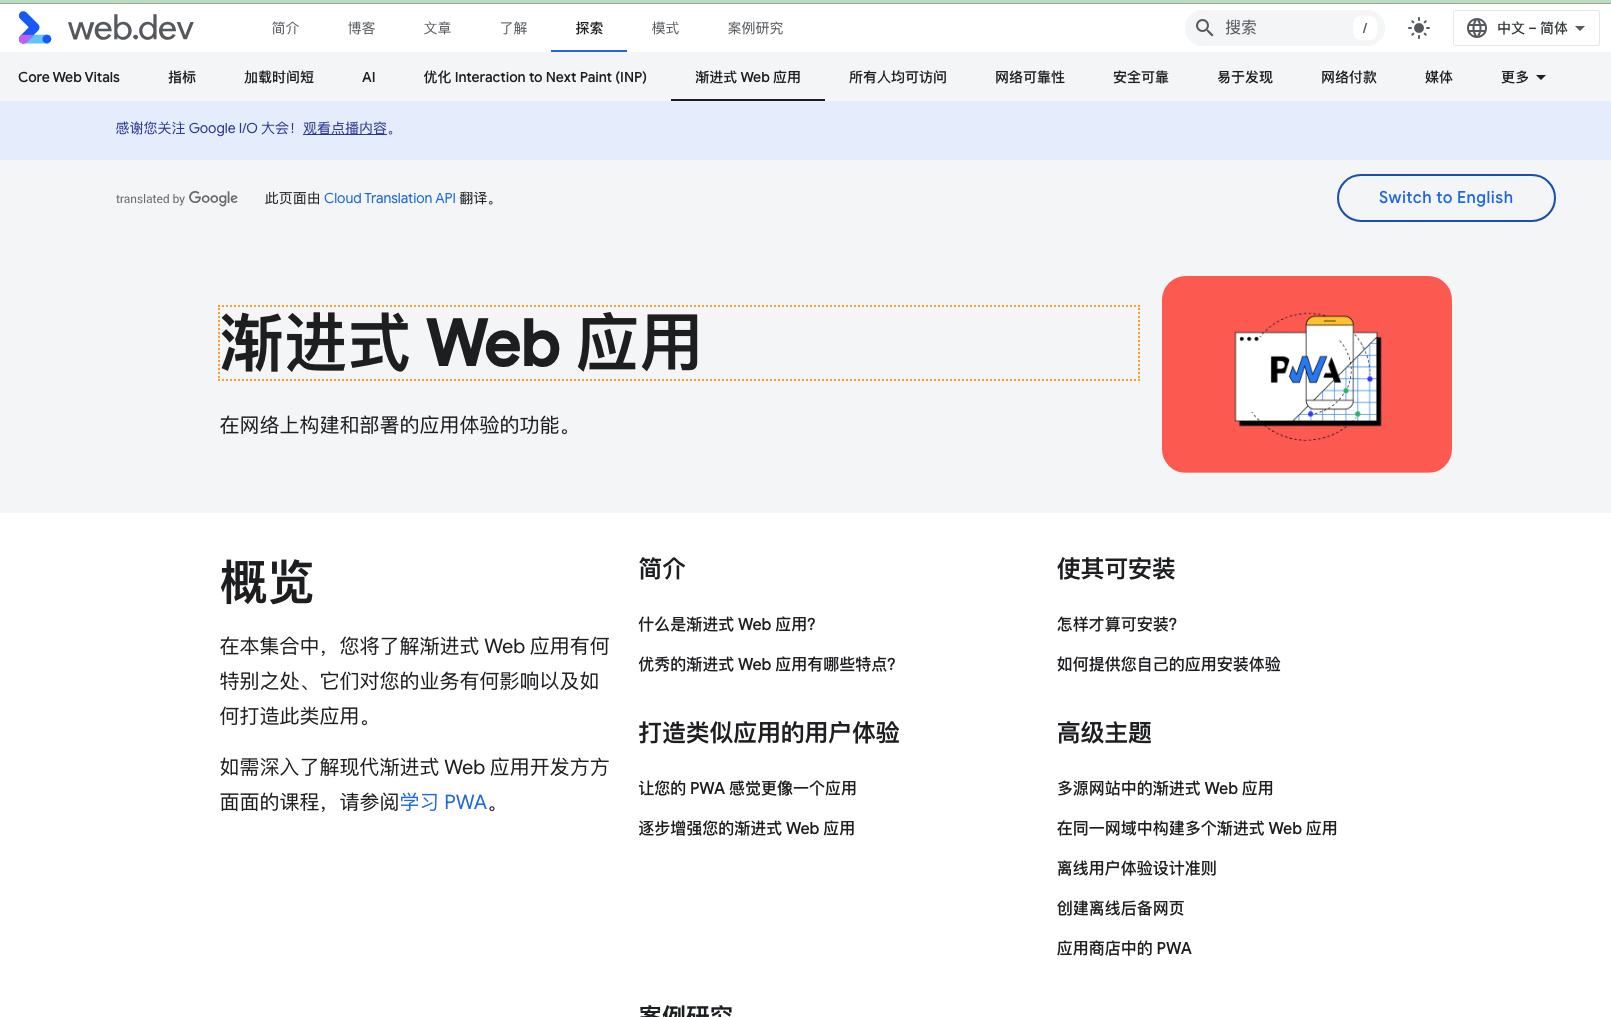Open 如何提供您自己的应用安装体验 article

pos(1169,664)
